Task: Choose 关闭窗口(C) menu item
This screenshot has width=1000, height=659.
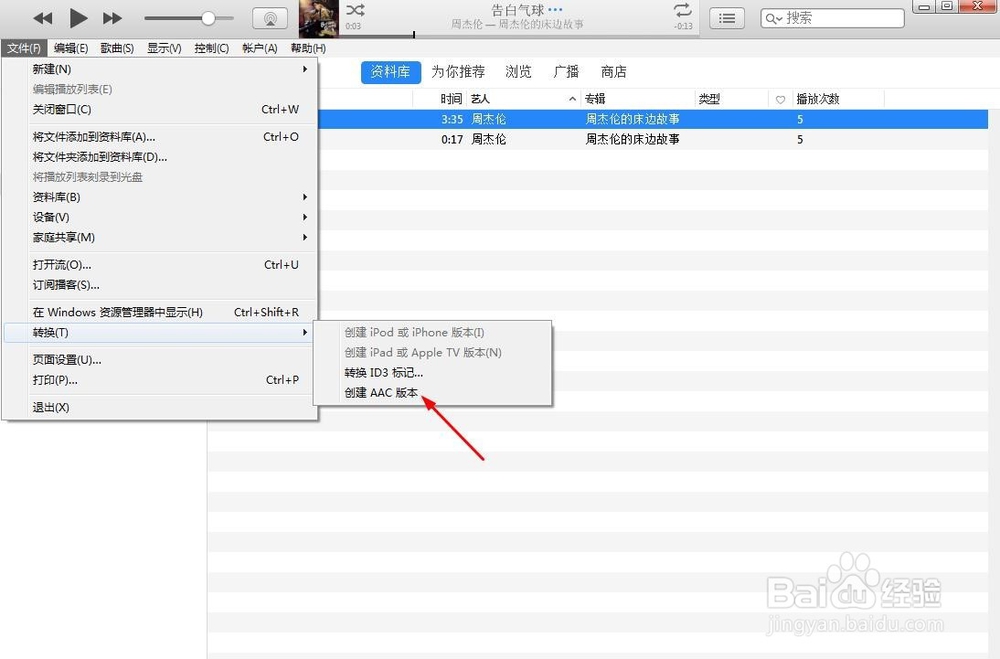Action: point(159,109)
